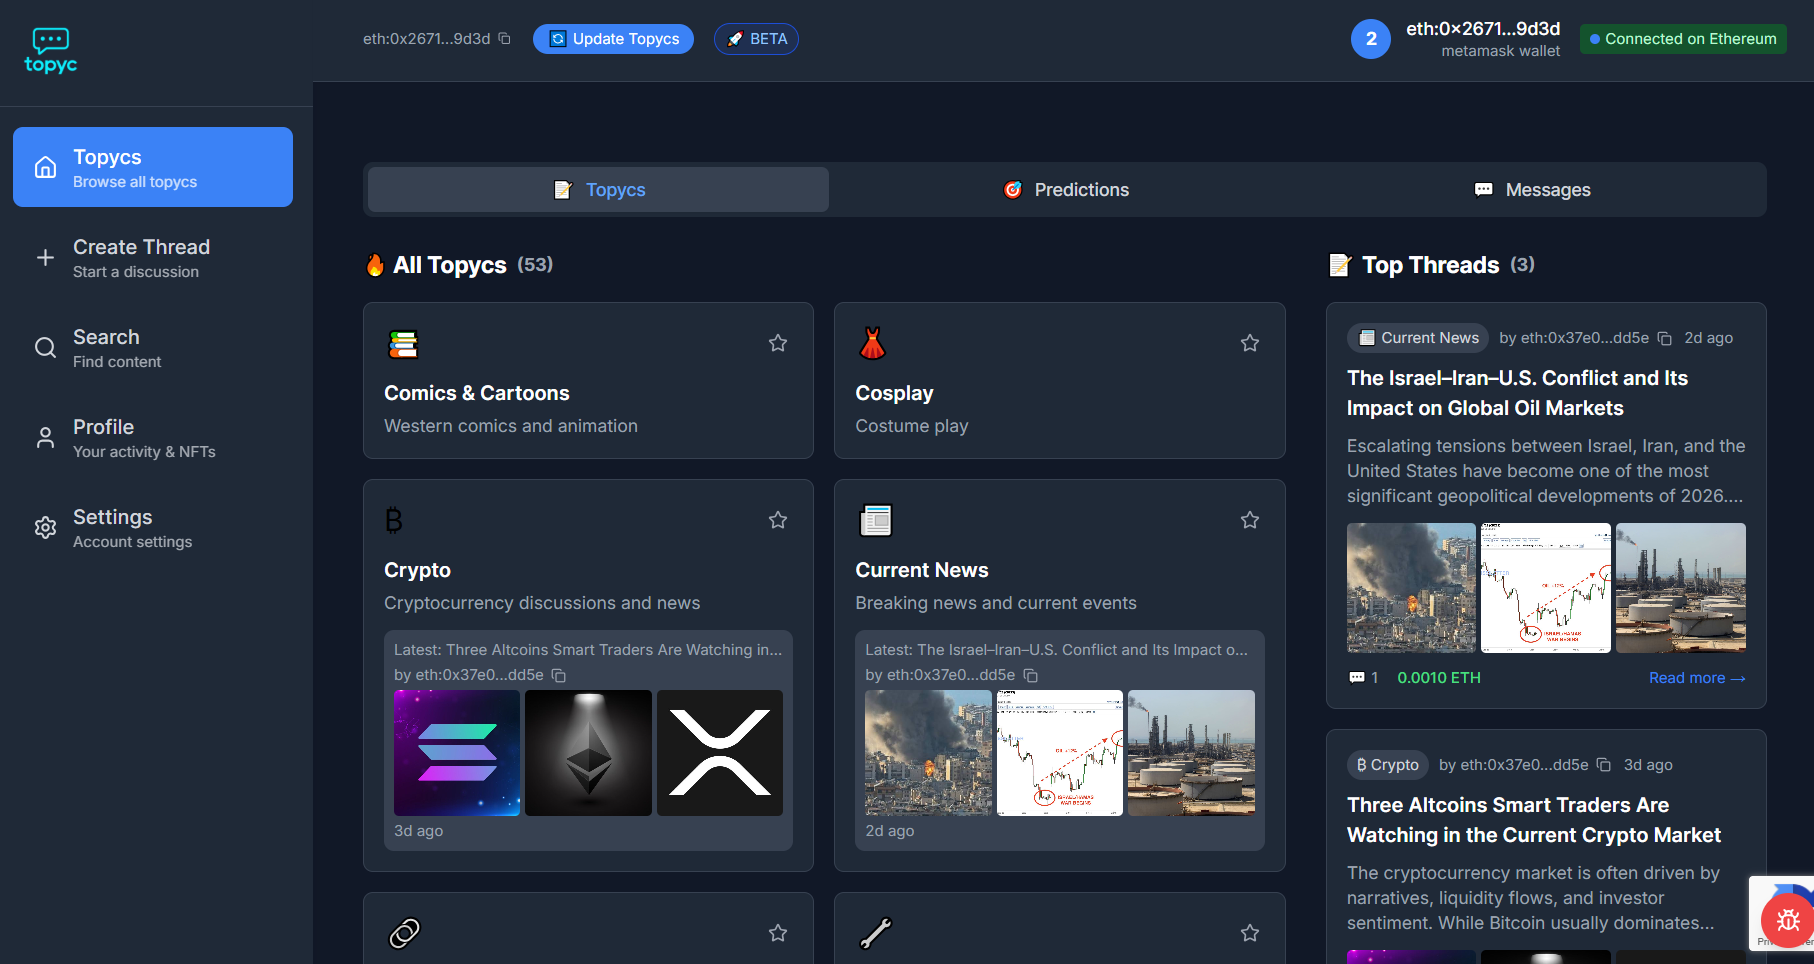Screen dimensions: 1814x964
Task: Copy wallet address in the top bar
Action: tap(505, 39)
